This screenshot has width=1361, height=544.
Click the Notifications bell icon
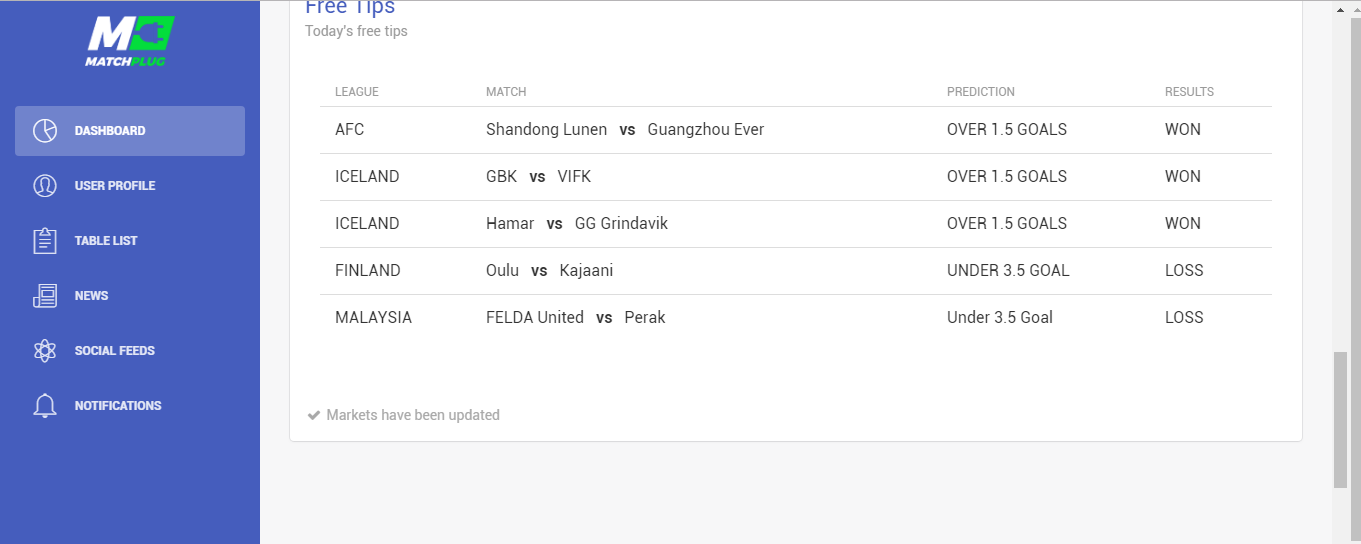click(44, 406)
